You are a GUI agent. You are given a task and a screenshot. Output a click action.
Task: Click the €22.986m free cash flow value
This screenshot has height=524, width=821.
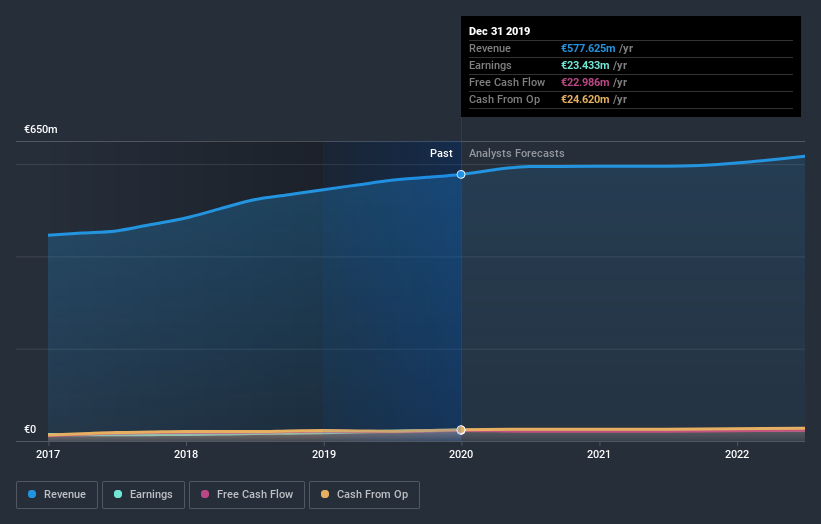pos(585,82)
